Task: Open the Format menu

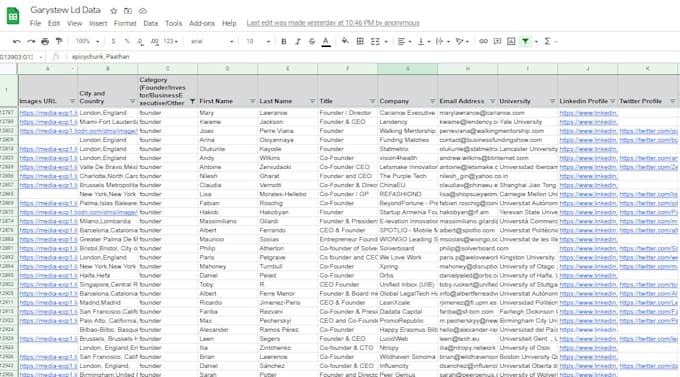Action: click(125, 23)
